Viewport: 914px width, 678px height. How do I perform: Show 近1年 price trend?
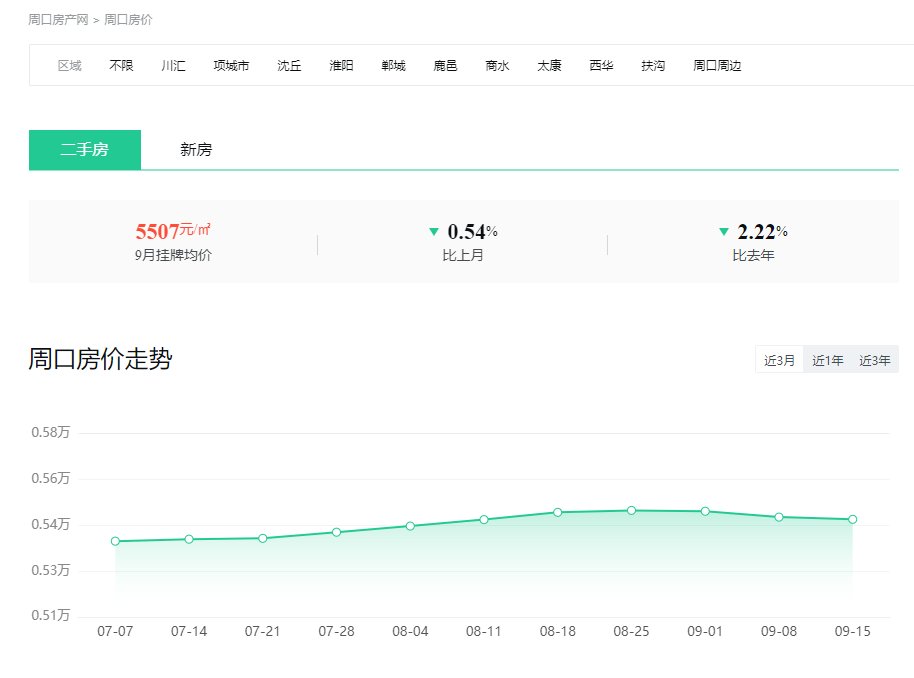[828, 360]
